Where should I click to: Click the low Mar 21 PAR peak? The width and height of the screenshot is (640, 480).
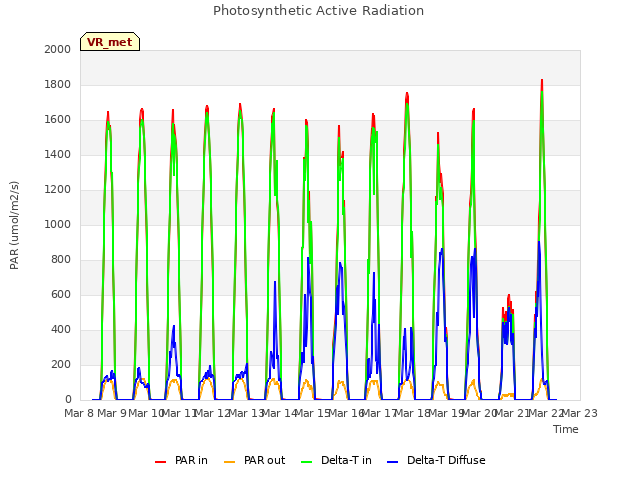pos(509,296)
